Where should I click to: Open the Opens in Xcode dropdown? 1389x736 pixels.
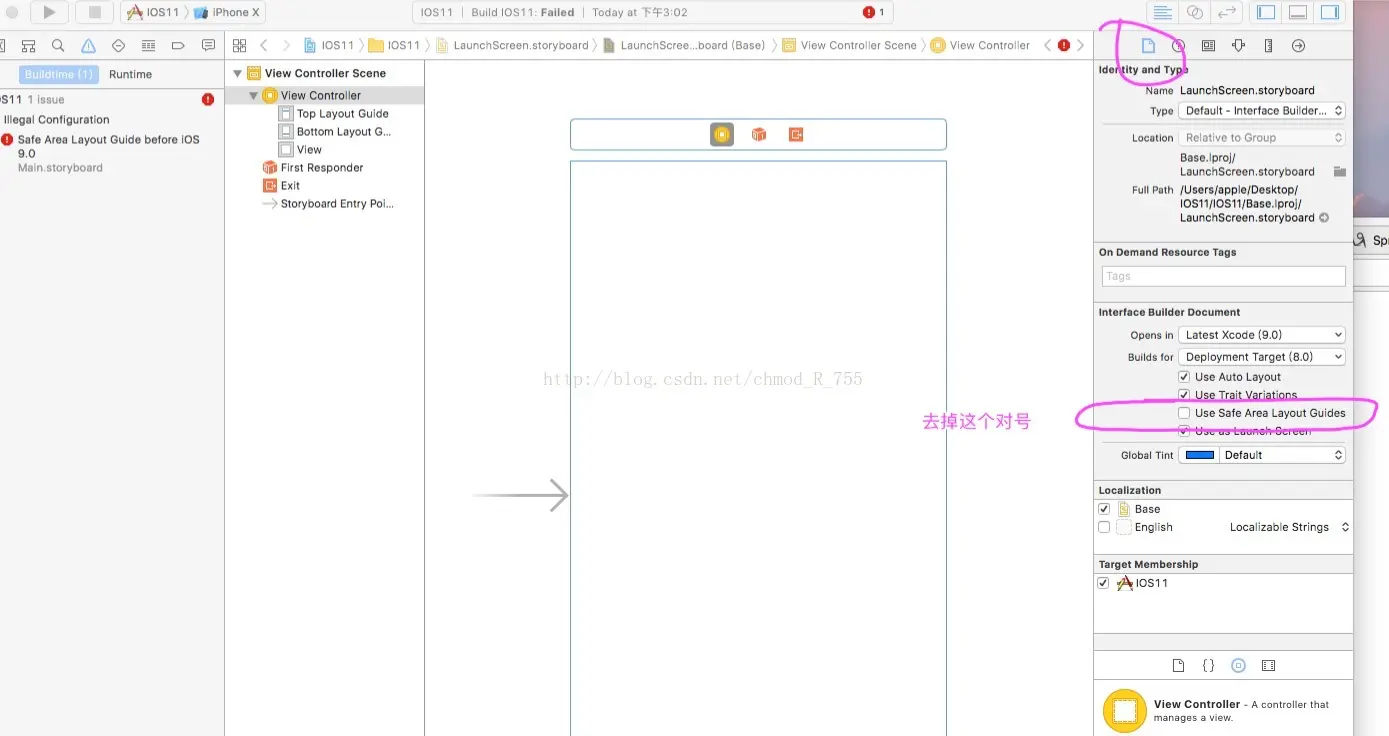(1262, 335)
